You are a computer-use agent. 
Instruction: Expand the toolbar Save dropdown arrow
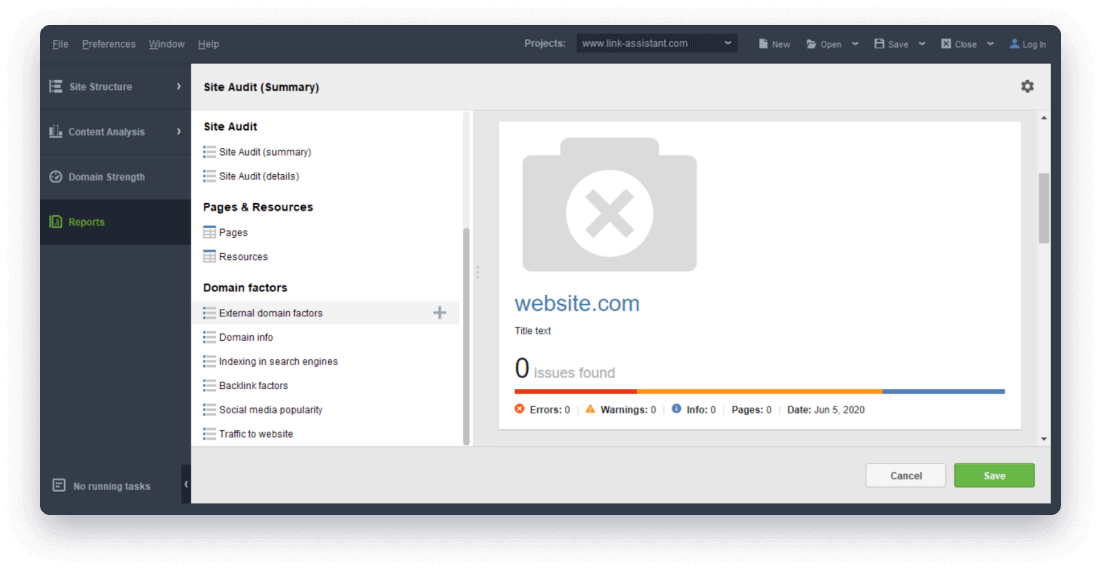pos(922,44)
